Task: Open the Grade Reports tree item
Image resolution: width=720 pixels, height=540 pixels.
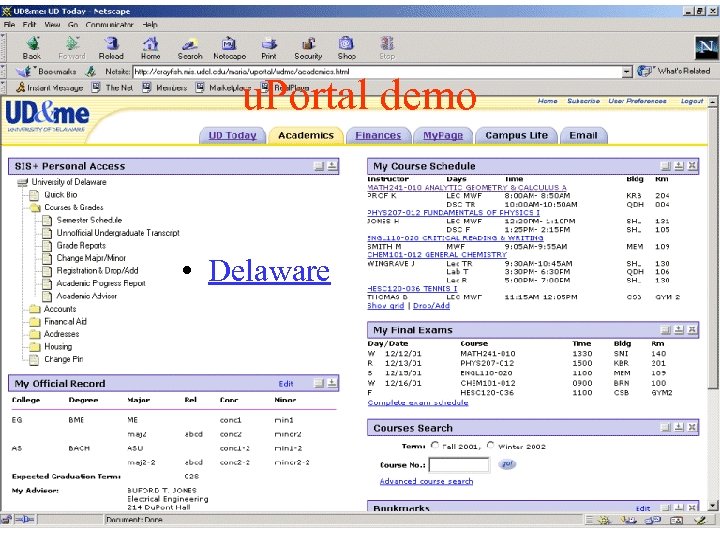Action: coord(81,246)
